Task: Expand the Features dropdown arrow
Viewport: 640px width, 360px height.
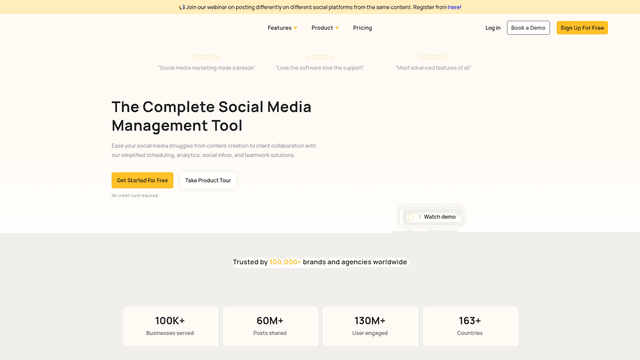Action: pyautogui.click(x=296, y=28)
